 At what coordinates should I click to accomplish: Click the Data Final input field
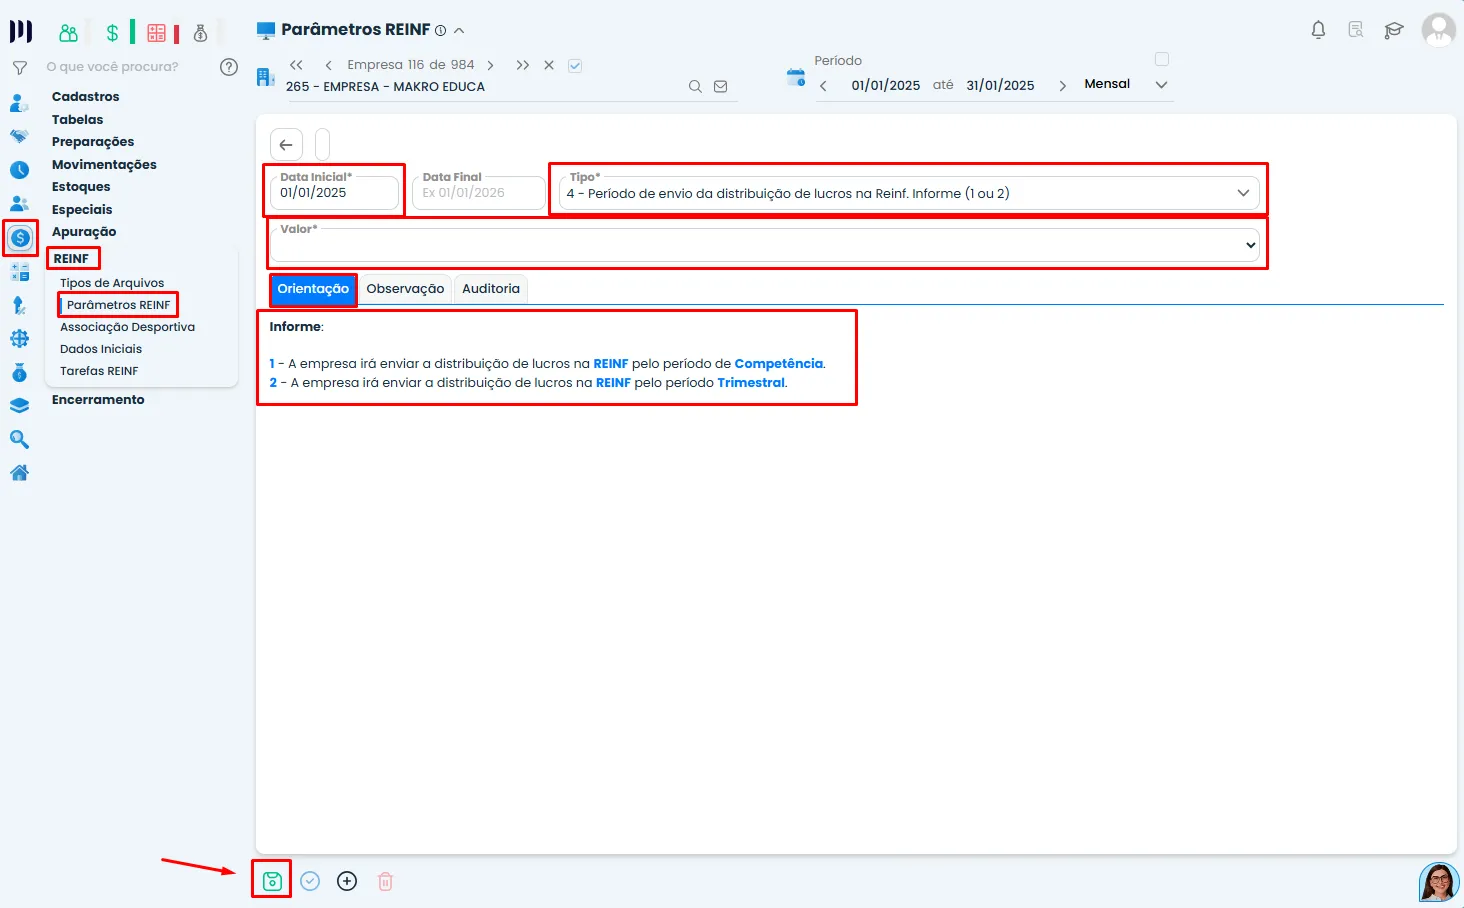pos(479,193)
